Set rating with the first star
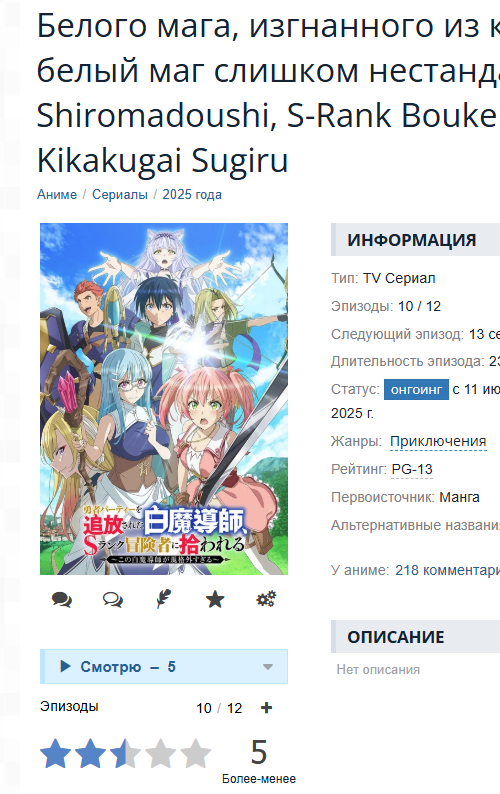This screenshot has height=794, width=500. click(55, 753)
